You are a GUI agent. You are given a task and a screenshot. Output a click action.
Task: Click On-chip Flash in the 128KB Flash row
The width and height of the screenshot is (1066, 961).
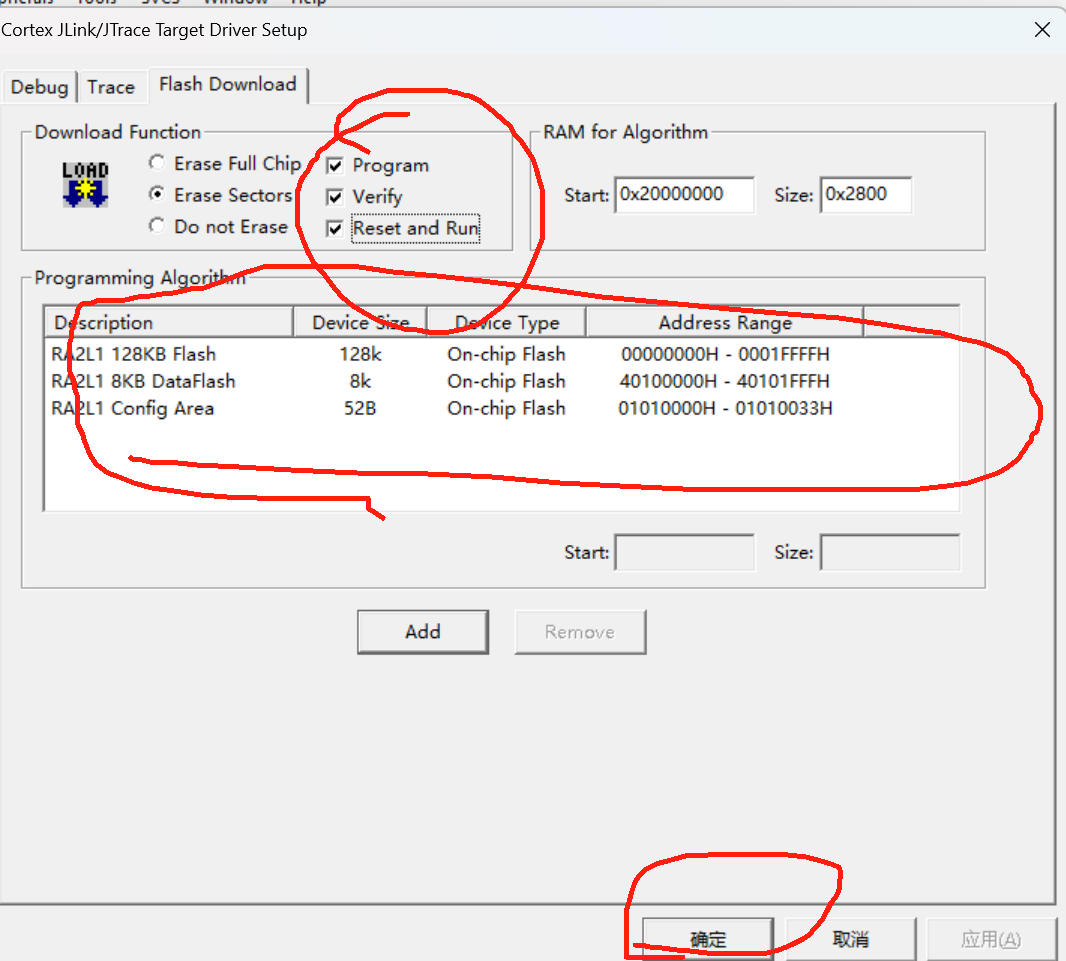pyautogui.click(x=506, y=354)
